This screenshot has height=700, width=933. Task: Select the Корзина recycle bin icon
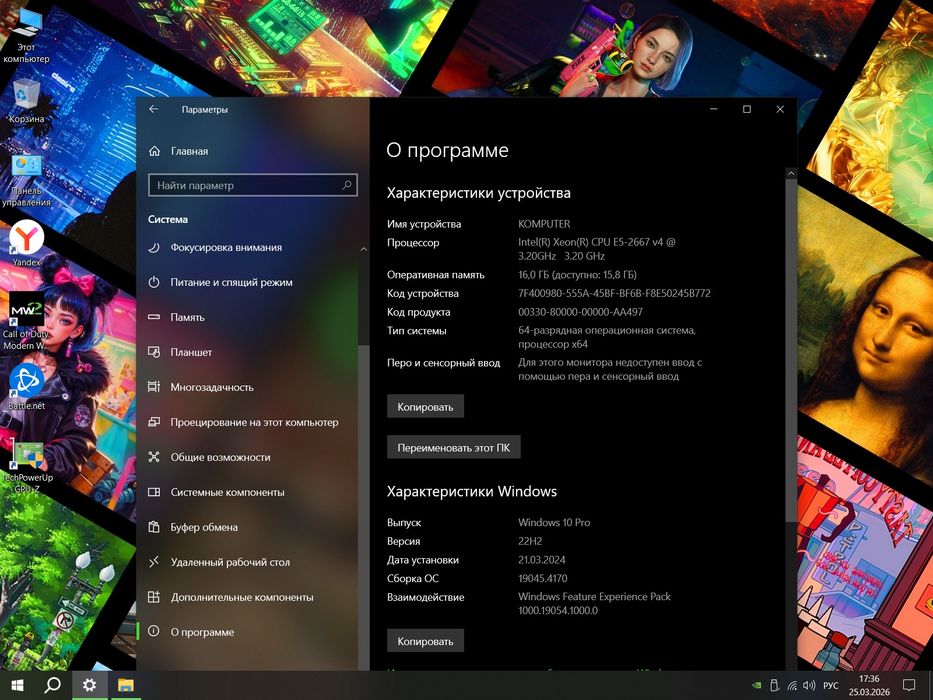coord(26,101)
